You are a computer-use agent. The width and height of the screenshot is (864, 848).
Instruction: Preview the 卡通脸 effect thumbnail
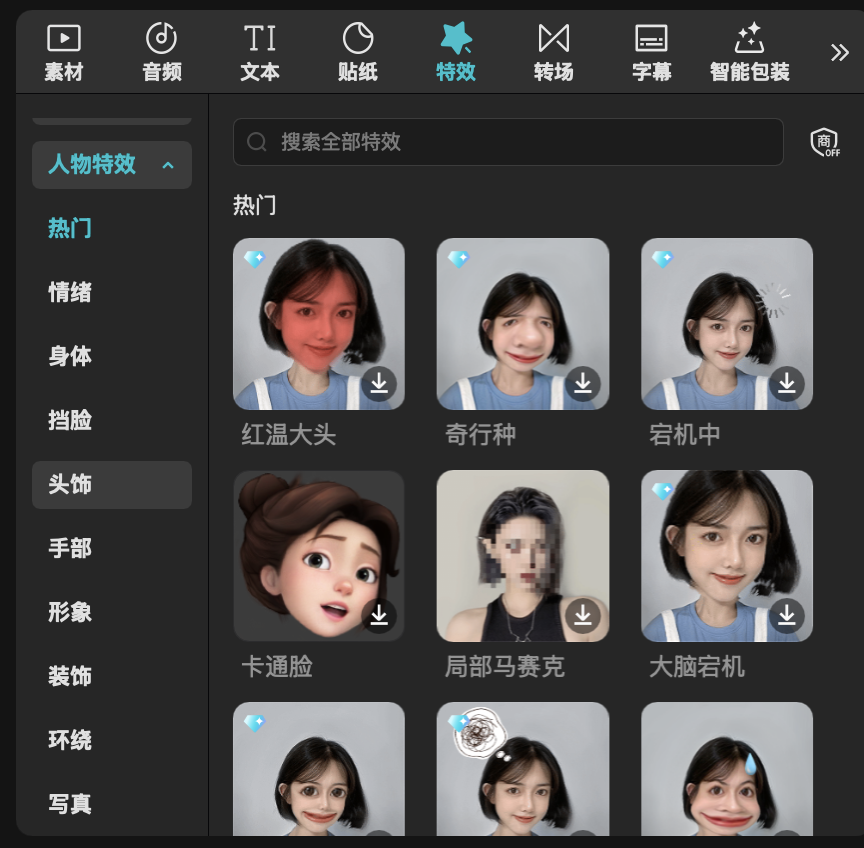[319, 556]
